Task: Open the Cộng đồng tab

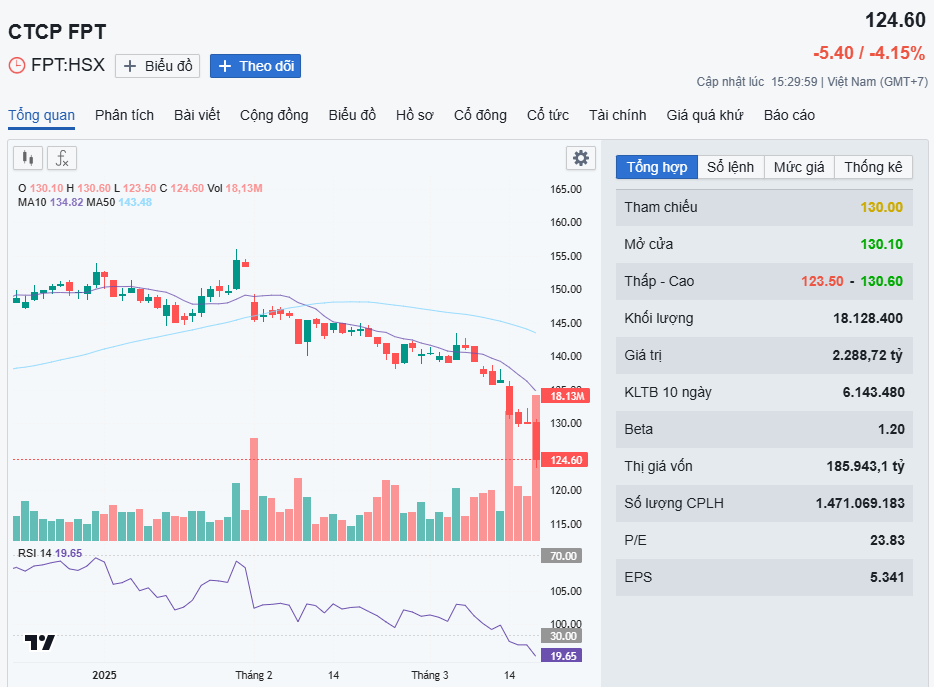Action: coord(274,115)
